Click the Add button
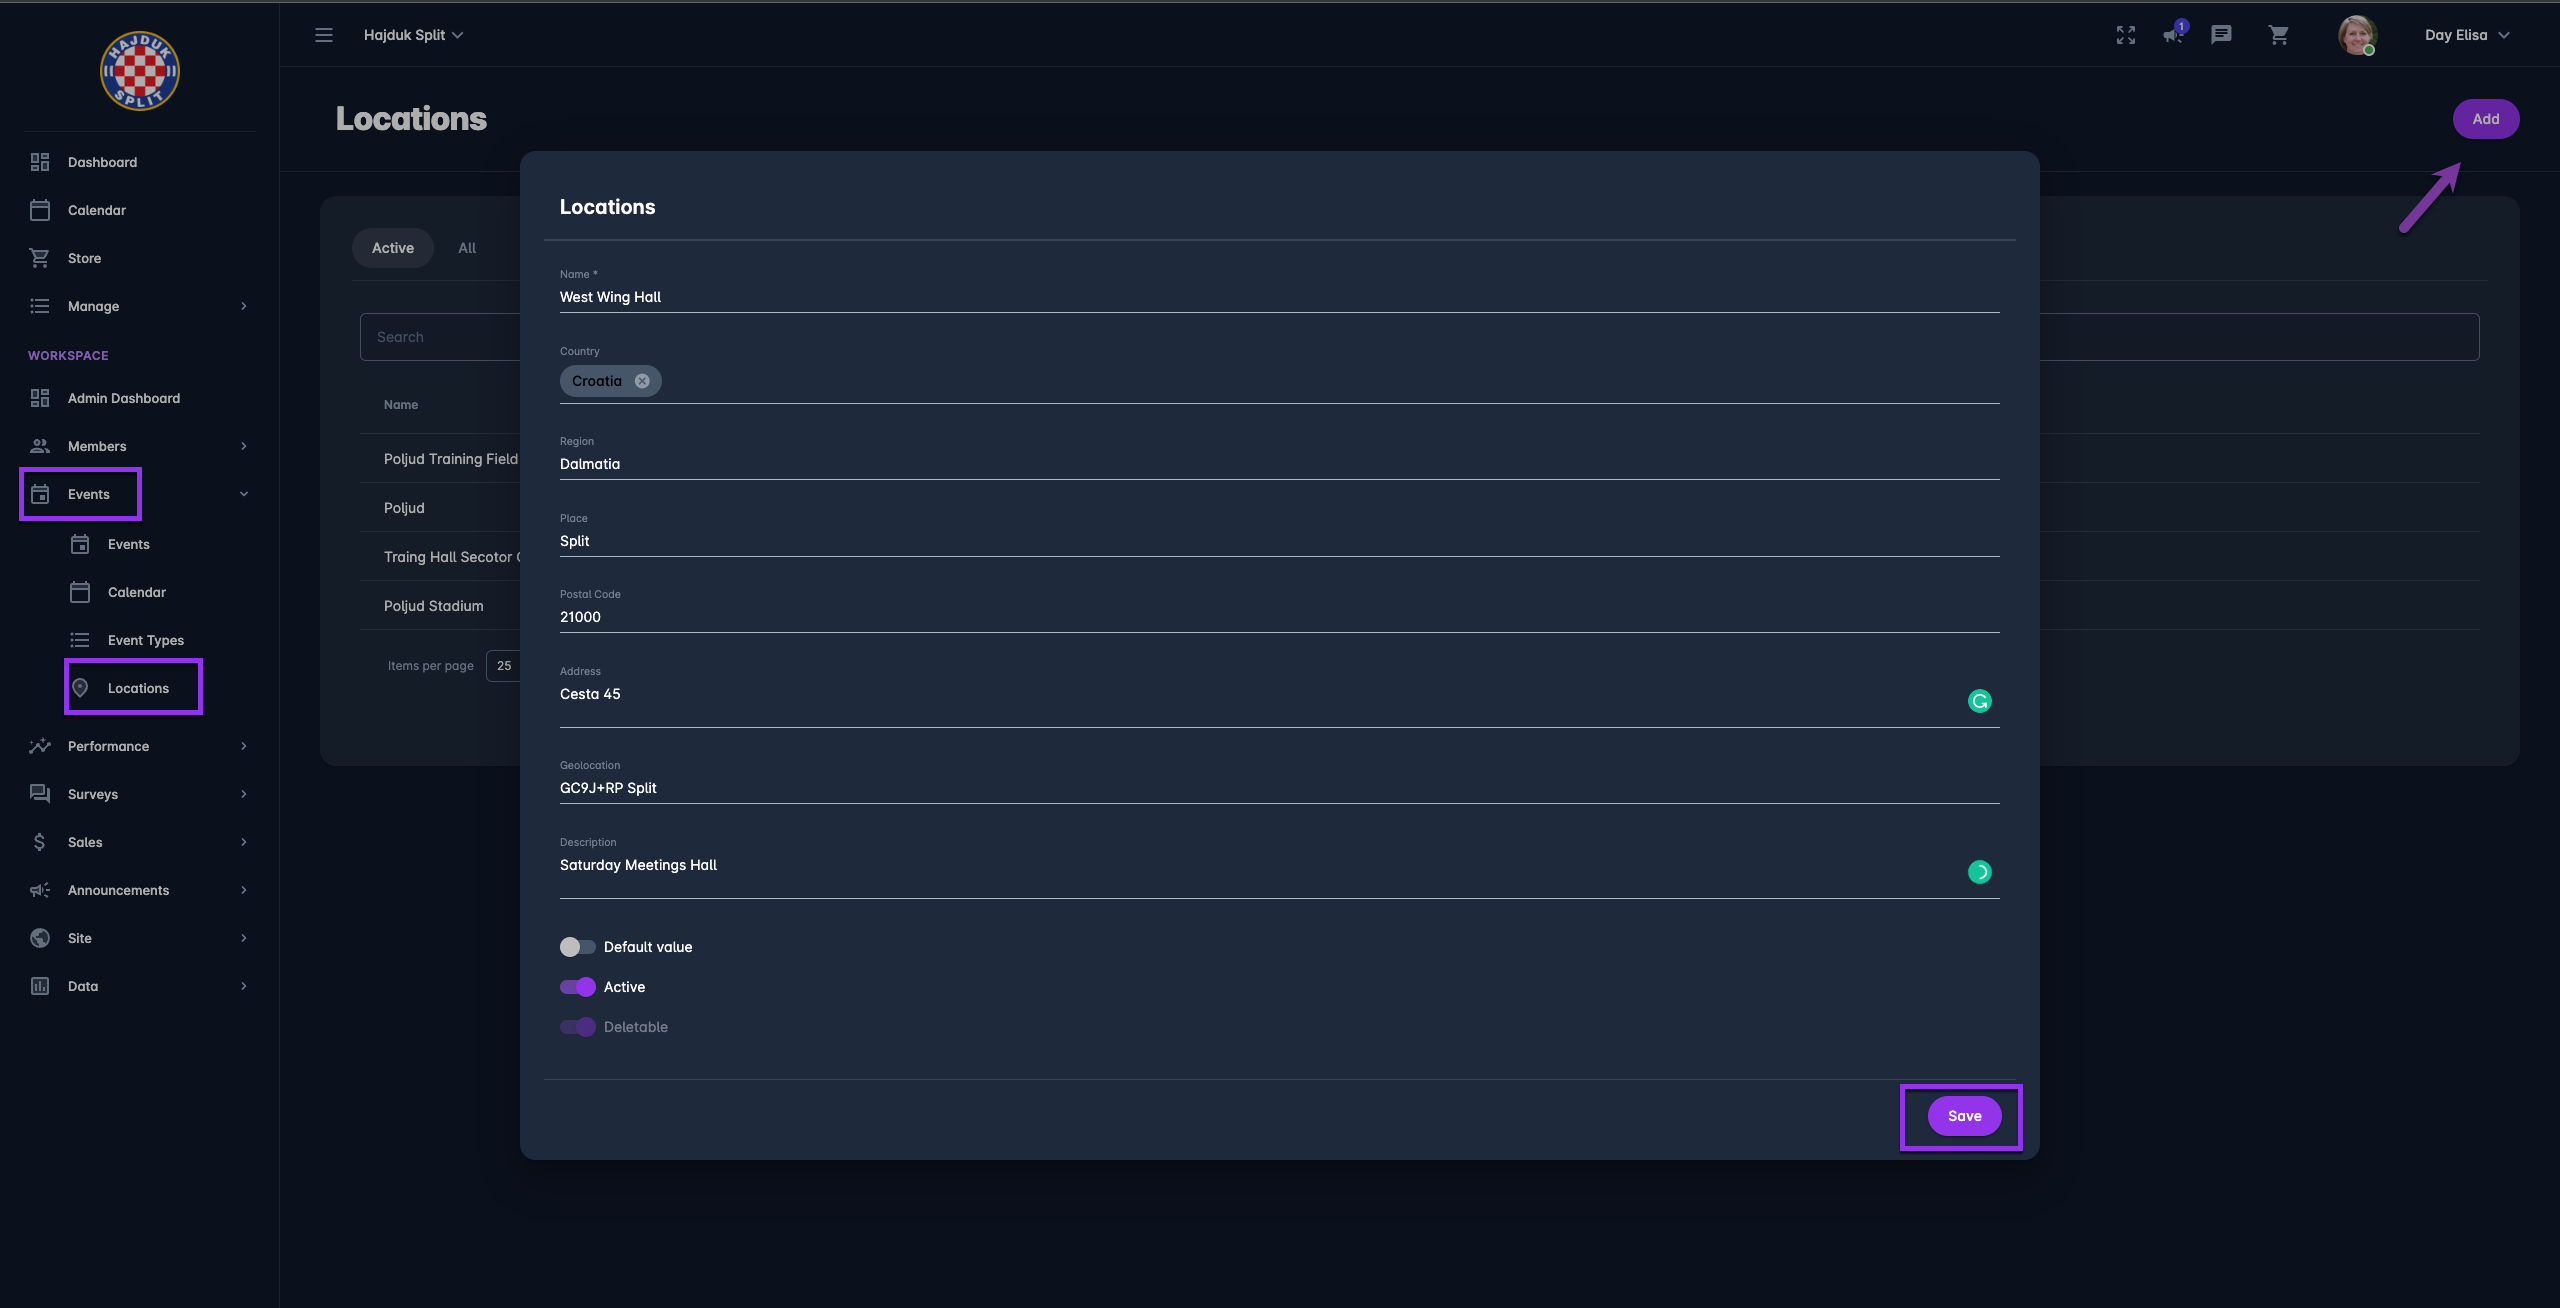Viewport: 2560px width, 1308px height. (x=2485, y=119)
